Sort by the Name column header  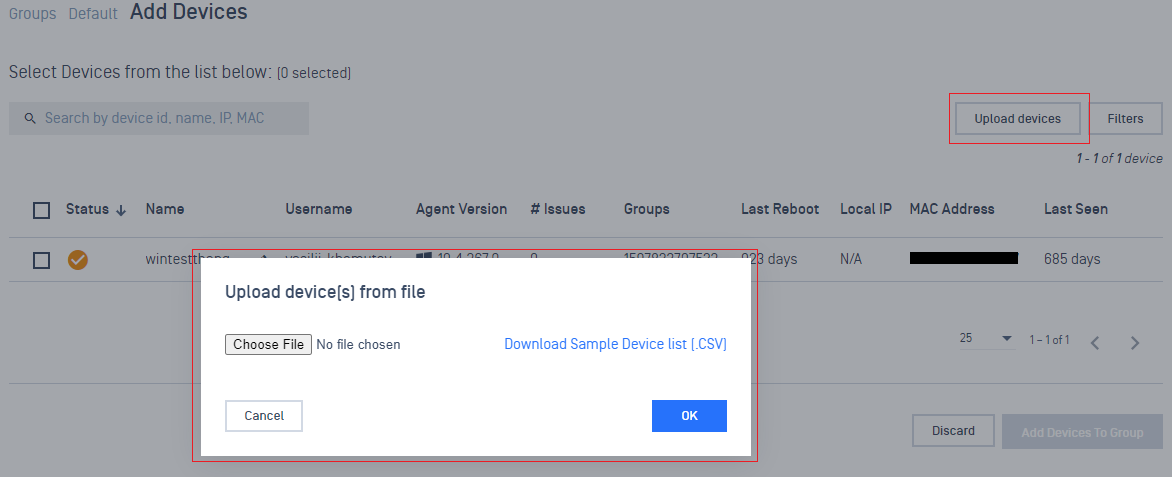pyautogui.click(x=165, y=209)
